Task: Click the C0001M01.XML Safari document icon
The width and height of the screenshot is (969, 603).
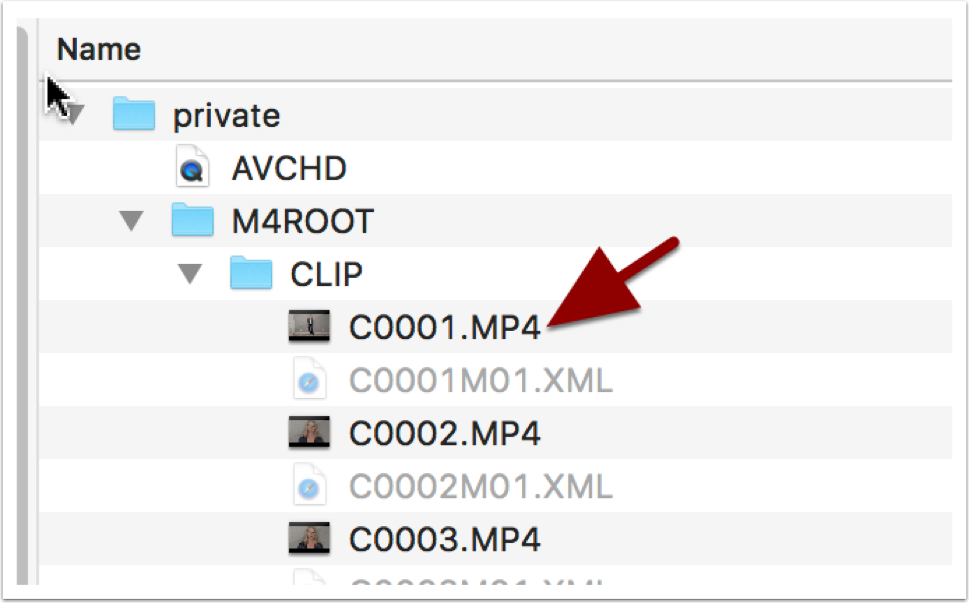Action: pyautogui.click(x=310, y=379)
